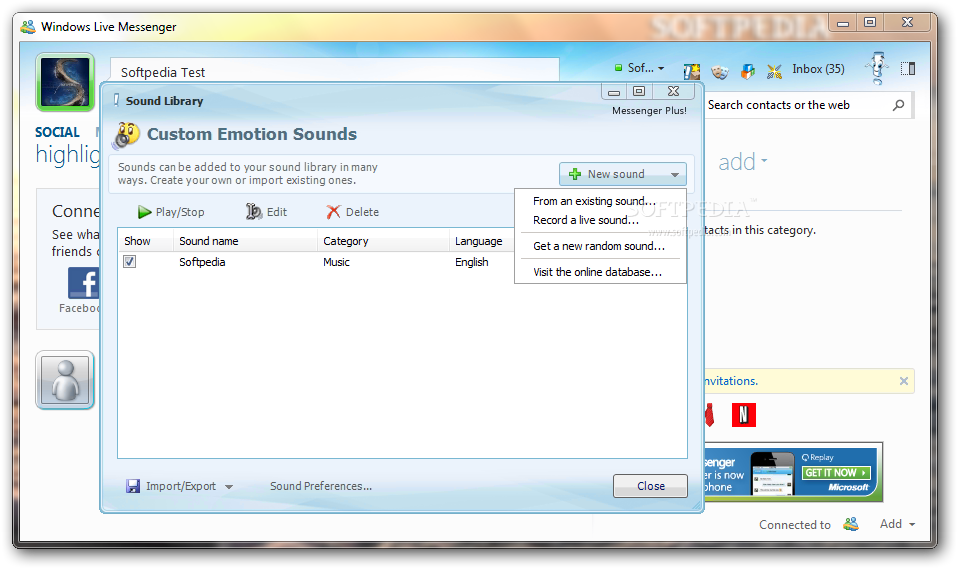Click the Replay link in ad
This screenshot has height=569, width=958.
pos(817,457)
